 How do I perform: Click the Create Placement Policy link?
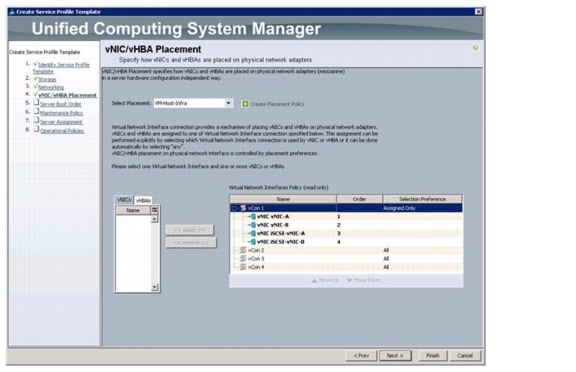click(277, 104)
